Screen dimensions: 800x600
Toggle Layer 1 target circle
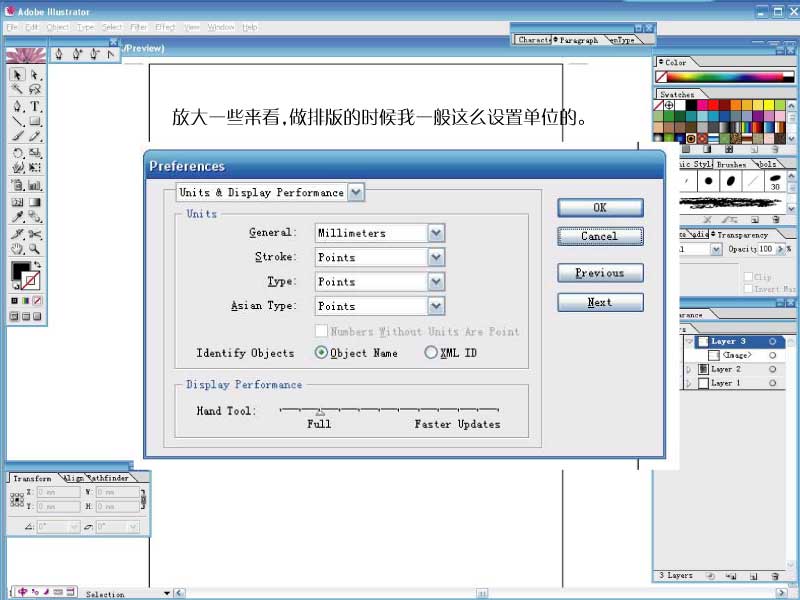pos(772,383)
